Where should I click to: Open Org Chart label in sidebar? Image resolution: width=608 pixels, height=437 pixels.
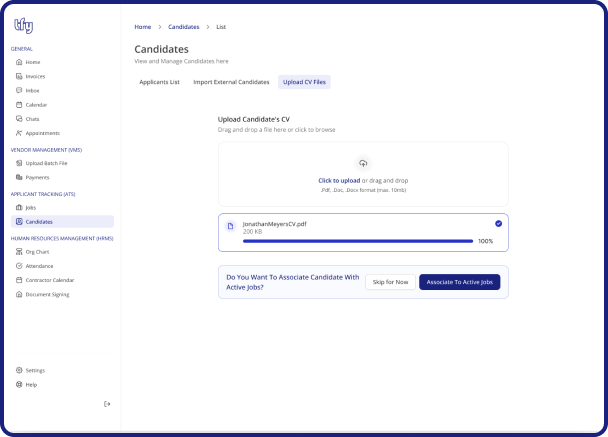point(38,252)
